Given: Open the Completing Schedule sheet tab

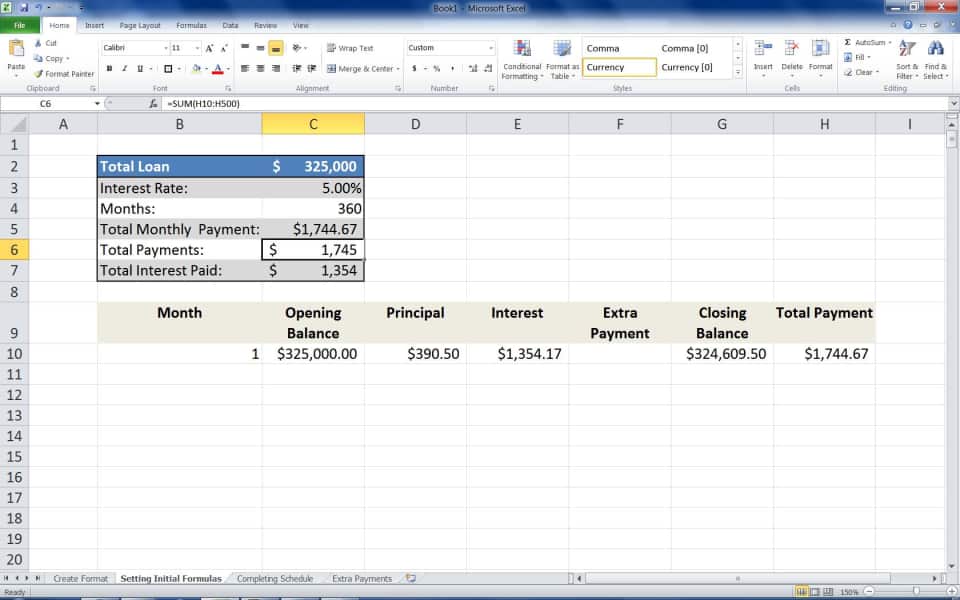Looking at the screenshot, I should pos(275,578).
